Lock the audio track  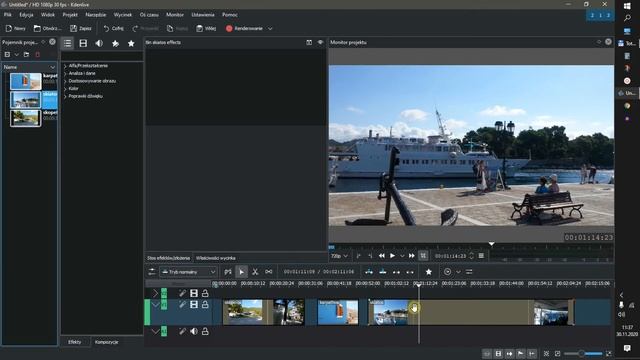pyautogui.click(x=205, y=331)
